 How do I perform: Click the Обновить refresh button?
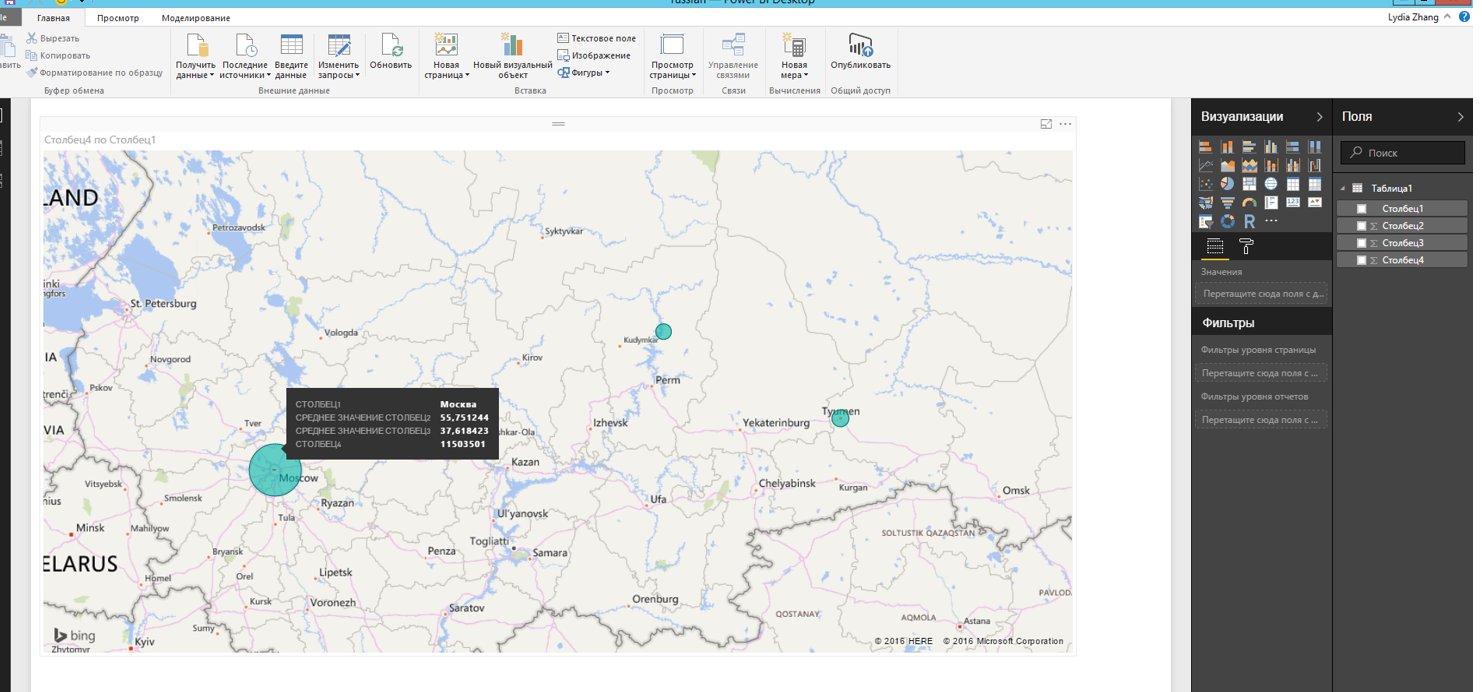click(x=391, y=52)
